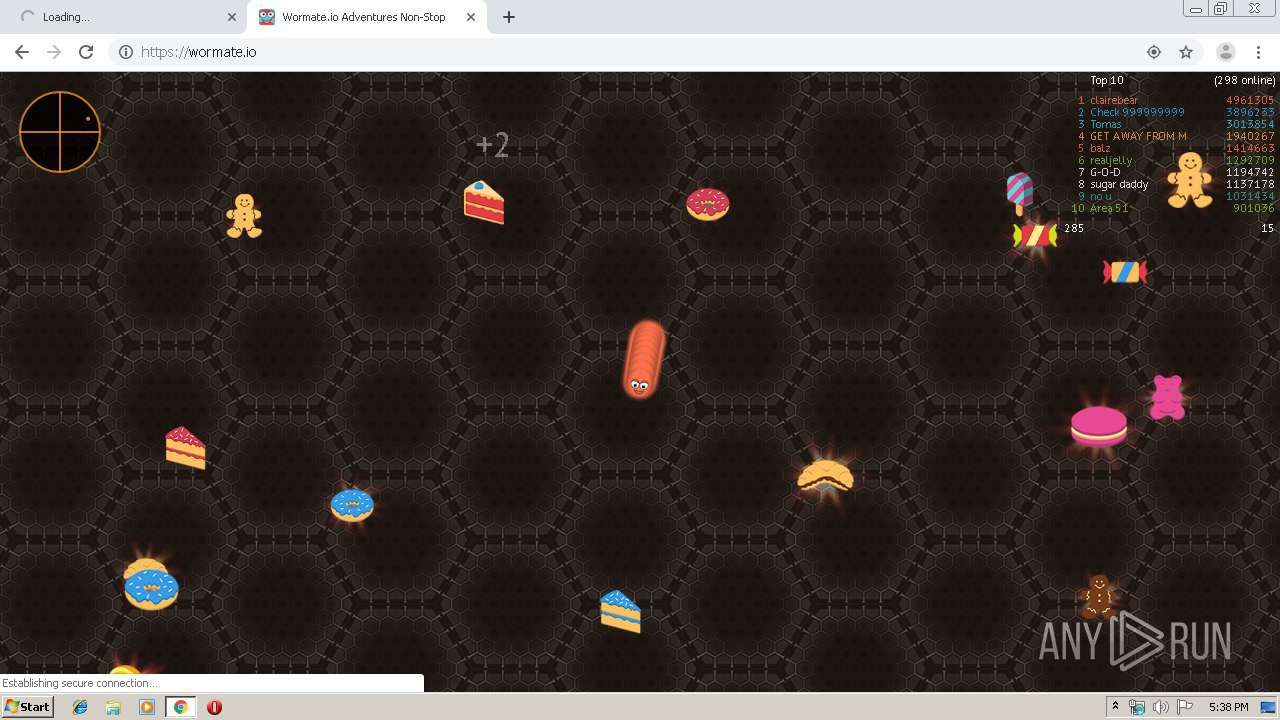Viewport: 1280px width, 720px height.
Task: Open the media player taskbar icon
Action: click(x=147, y=707)
